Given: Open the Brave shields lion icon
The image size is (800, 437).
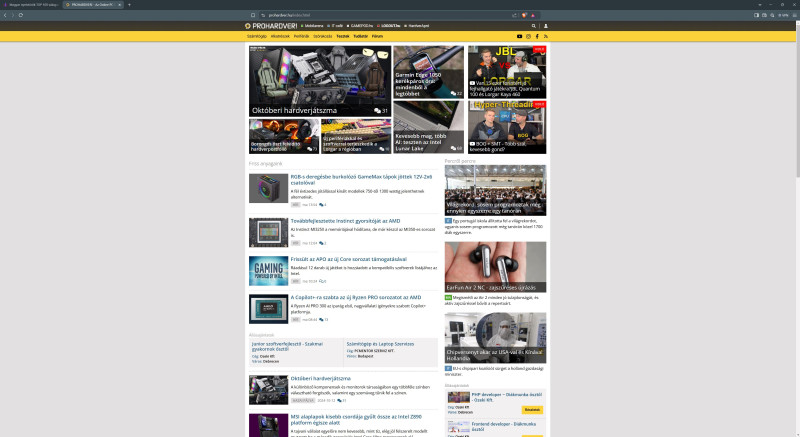Looking at the screenshot, I should tap(524, 15).
